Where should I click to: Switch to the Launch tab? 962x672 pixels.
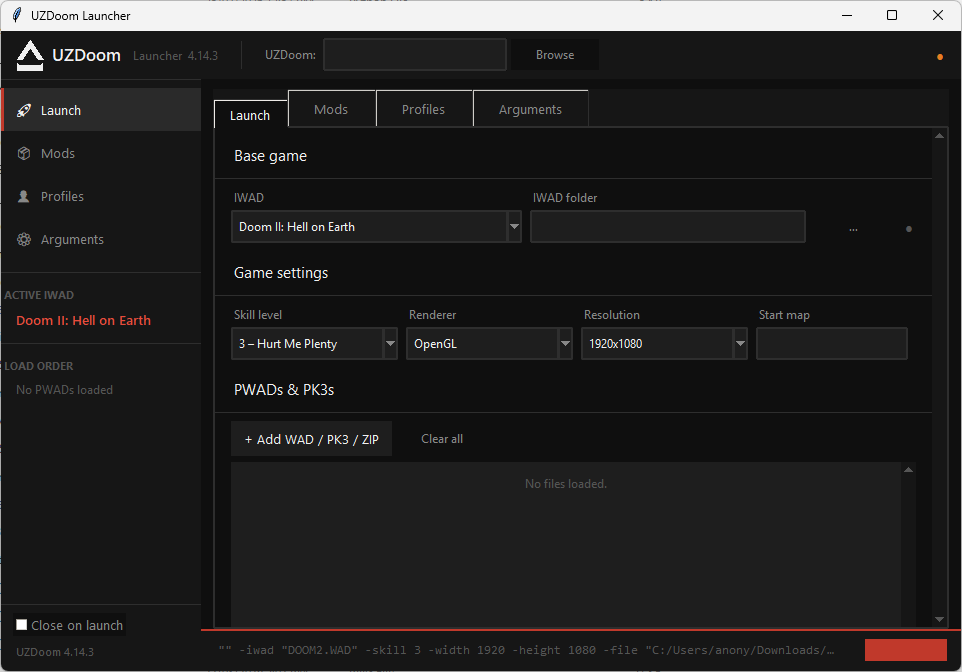250,115
